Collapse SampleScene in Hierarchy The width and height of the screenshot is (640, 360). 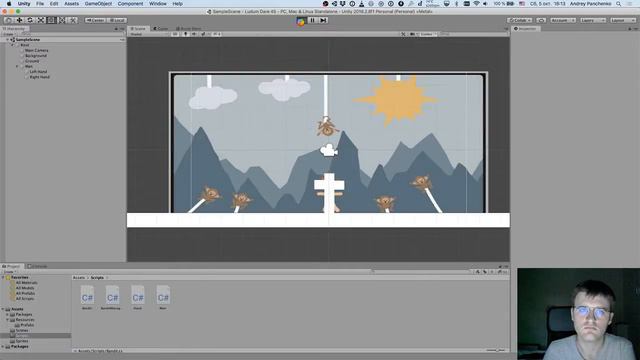[7, 40]
